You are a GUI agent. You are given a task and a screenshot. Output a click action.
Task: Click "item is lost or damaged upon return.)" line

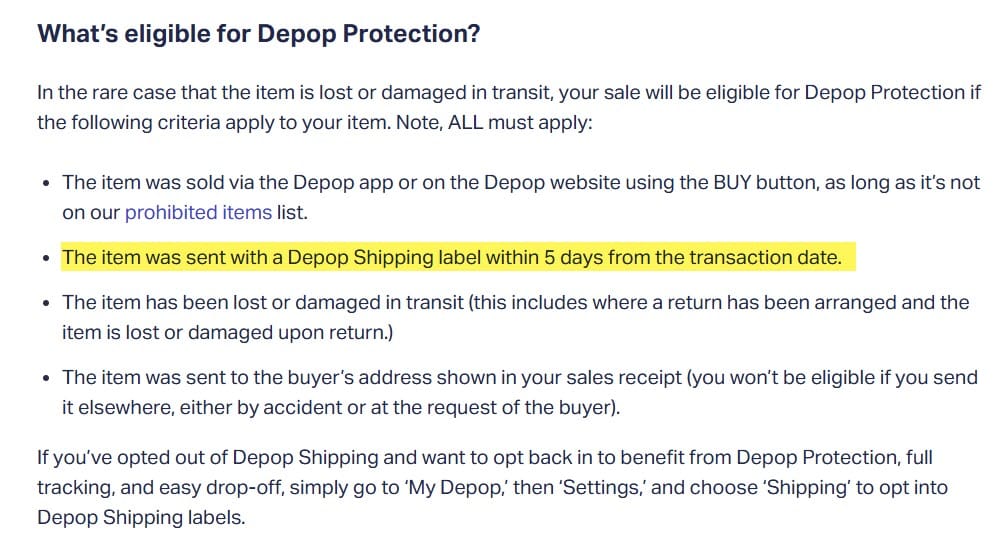tap(227, 333)
